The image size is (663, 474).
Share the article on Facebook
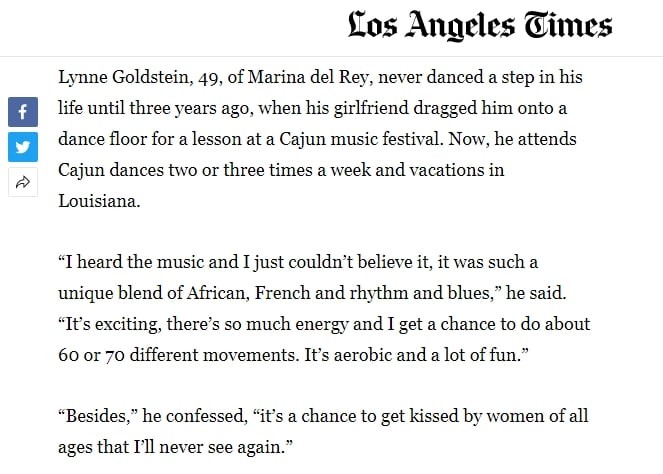[23, 111]
